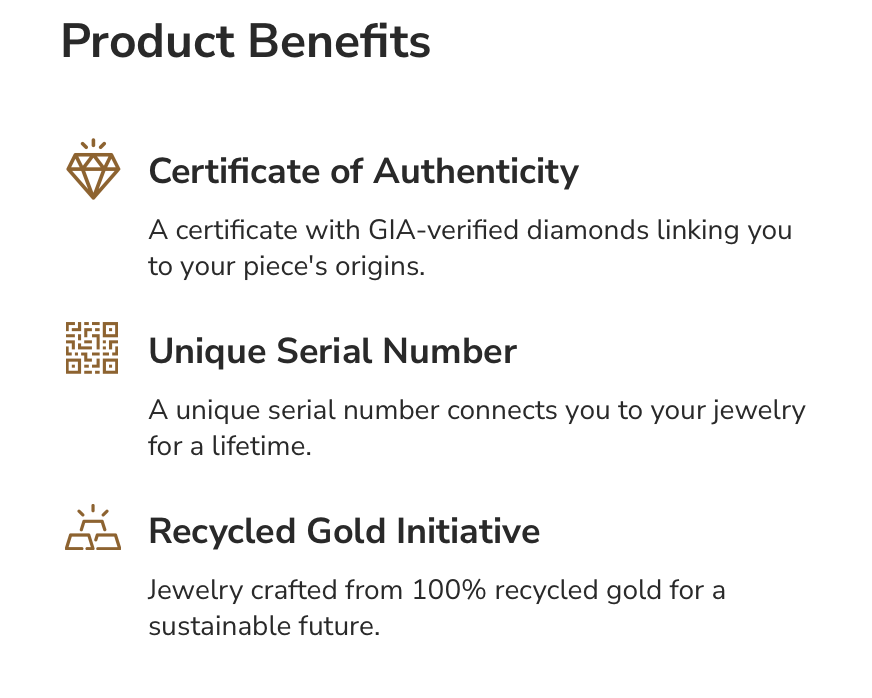Click the word Authenticity in the first title
Screen dimensions: 872x698
476,171
